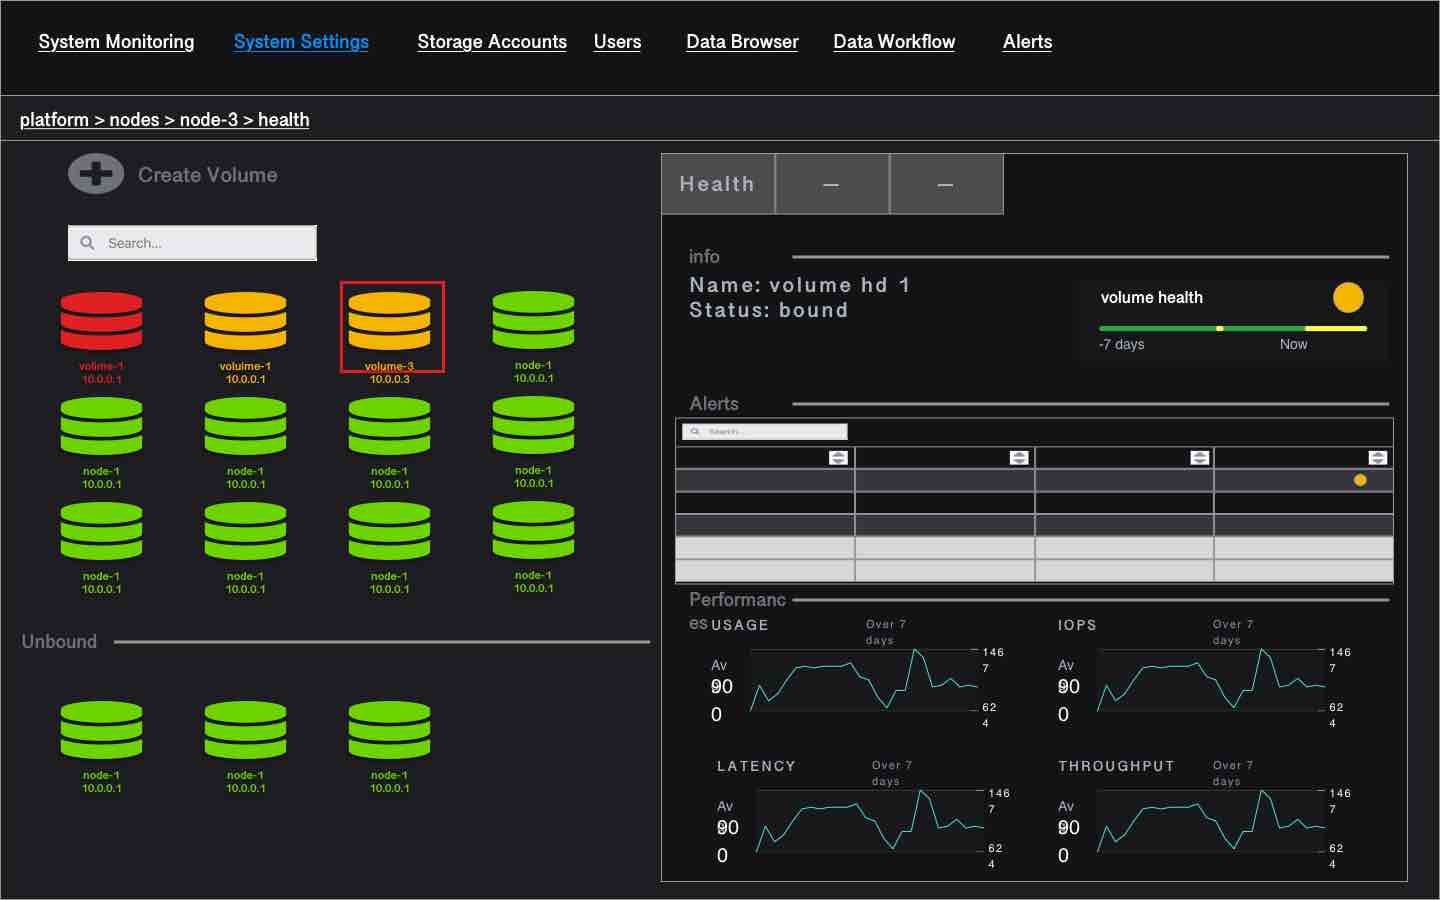This screenshot has height=900, width=1440.
Task: Select the yellow voluime-1 volume icon
Action: point(245,321)
